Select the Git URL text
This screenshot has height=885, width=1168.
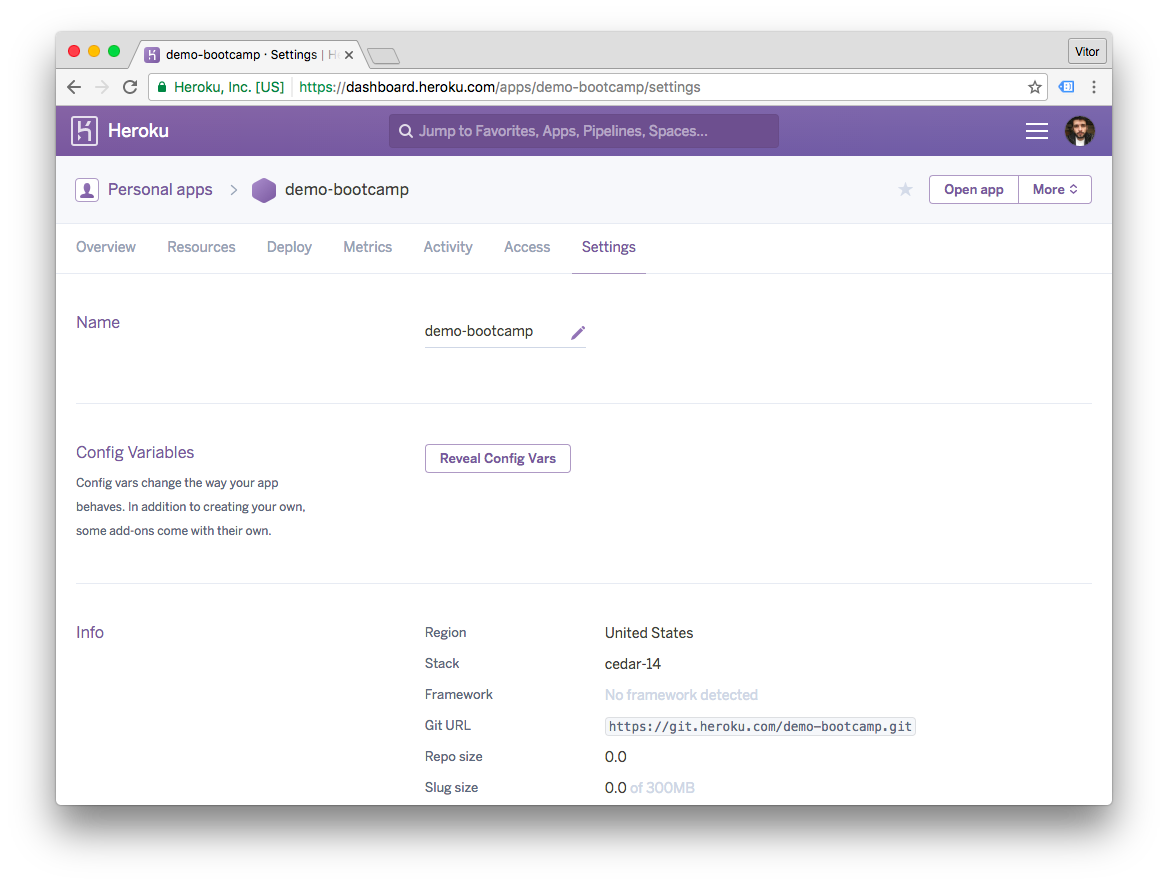point(760,726)
